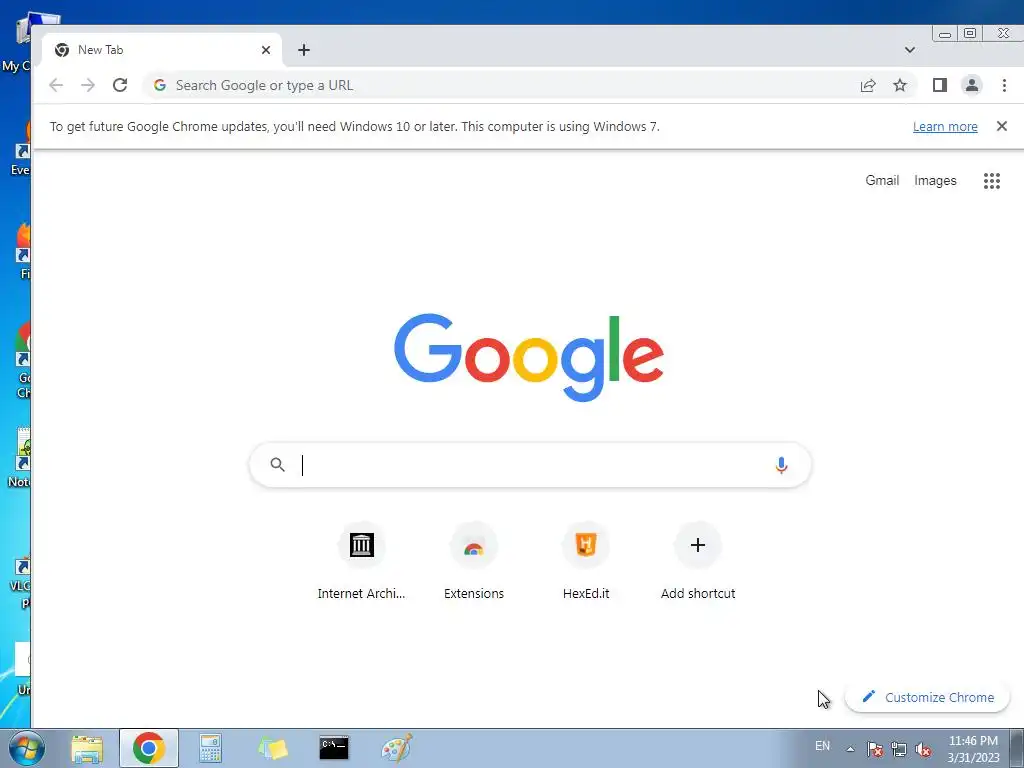The image size is (1024, 768).
Task: Follow the Learn more link
Action: click(945, 127)
